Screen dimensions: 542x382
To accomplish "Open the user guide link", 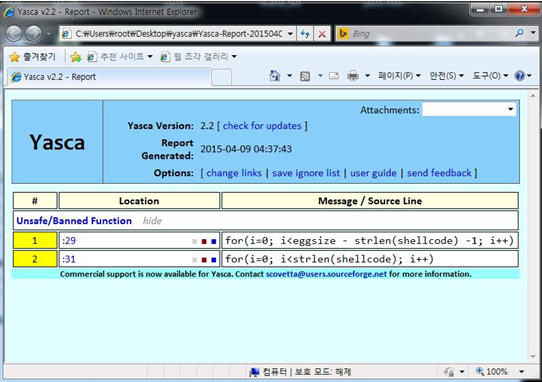I will pos(373,173).
